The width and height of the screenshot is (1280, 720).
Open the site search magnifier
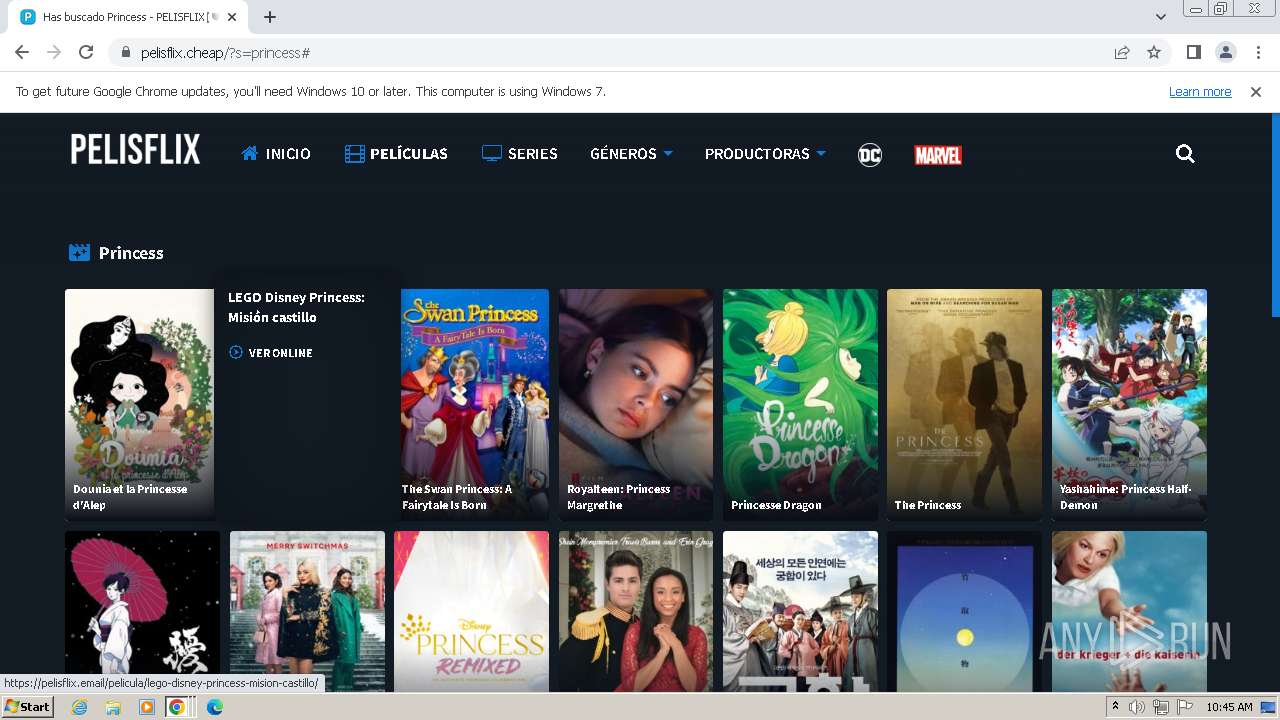1185,154
